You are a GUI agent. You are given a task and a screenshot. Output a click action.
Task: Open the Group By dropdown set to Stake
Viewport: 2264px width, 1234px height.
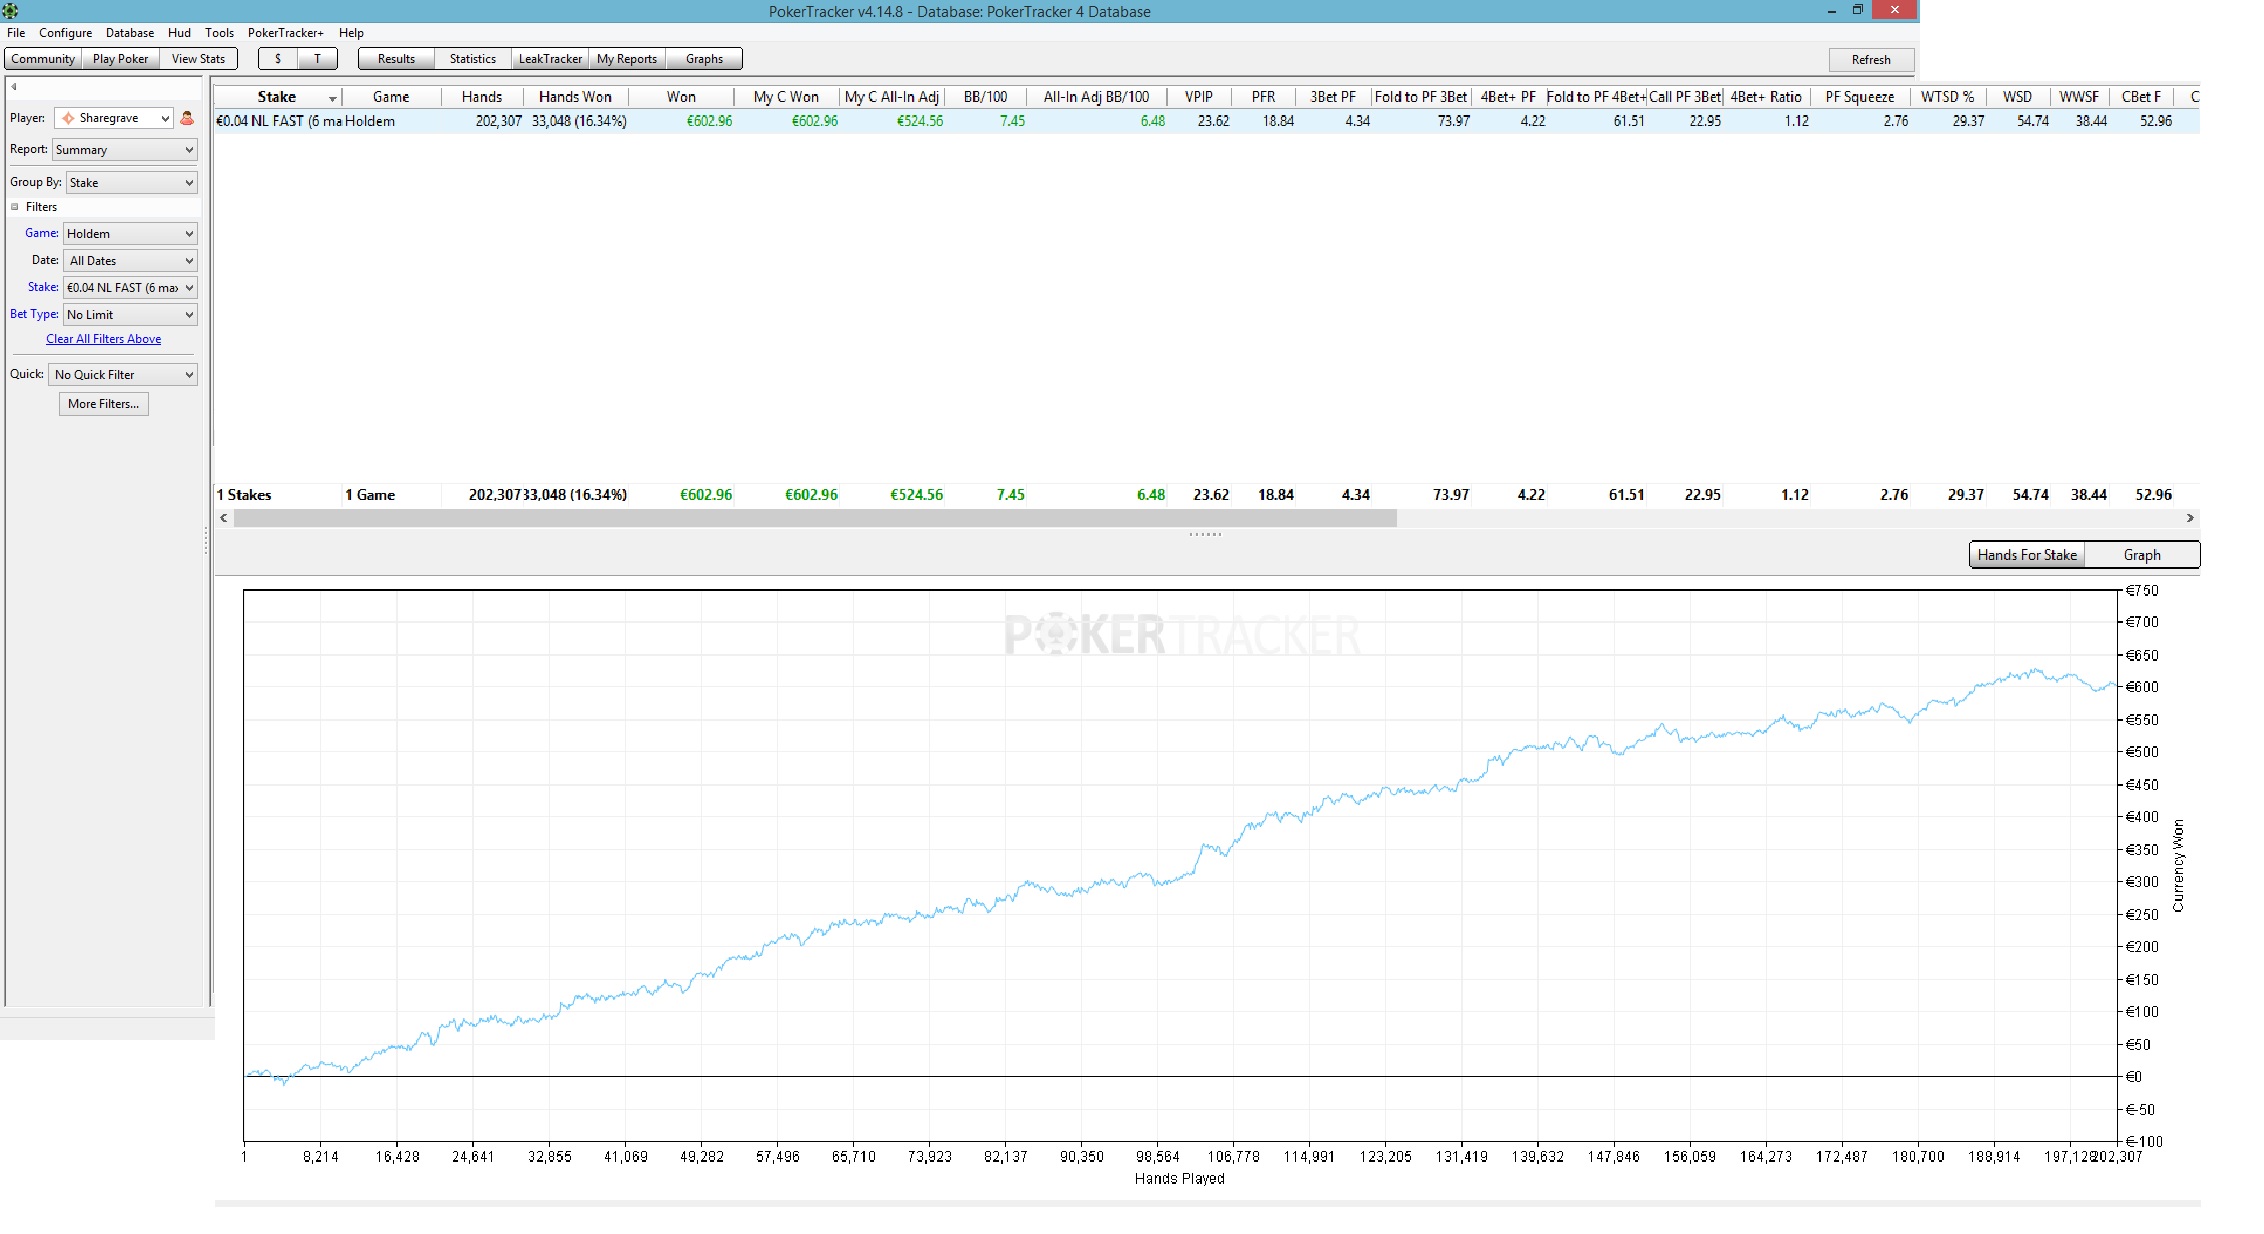[x=131, y=183]
